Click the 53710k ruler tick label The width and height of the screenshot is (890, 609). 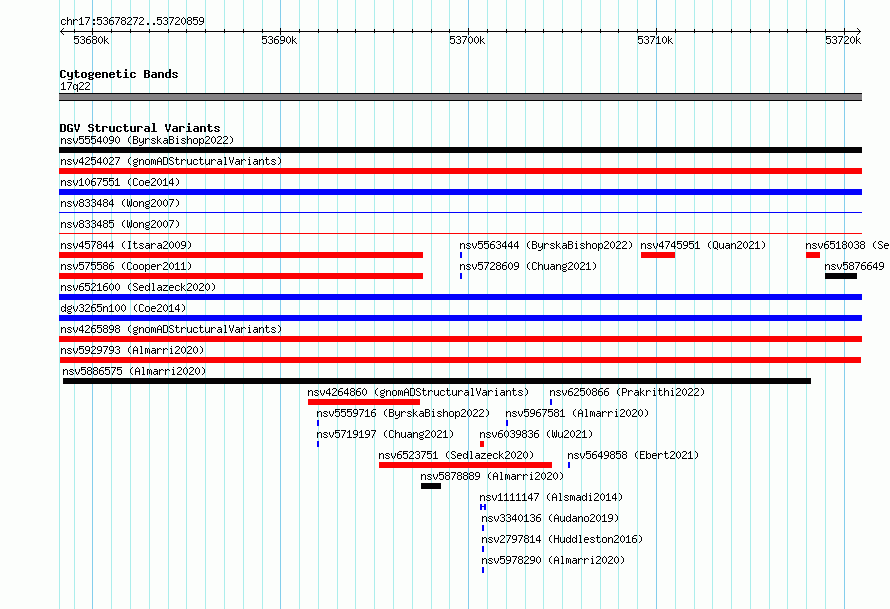[x=655, y=40]
